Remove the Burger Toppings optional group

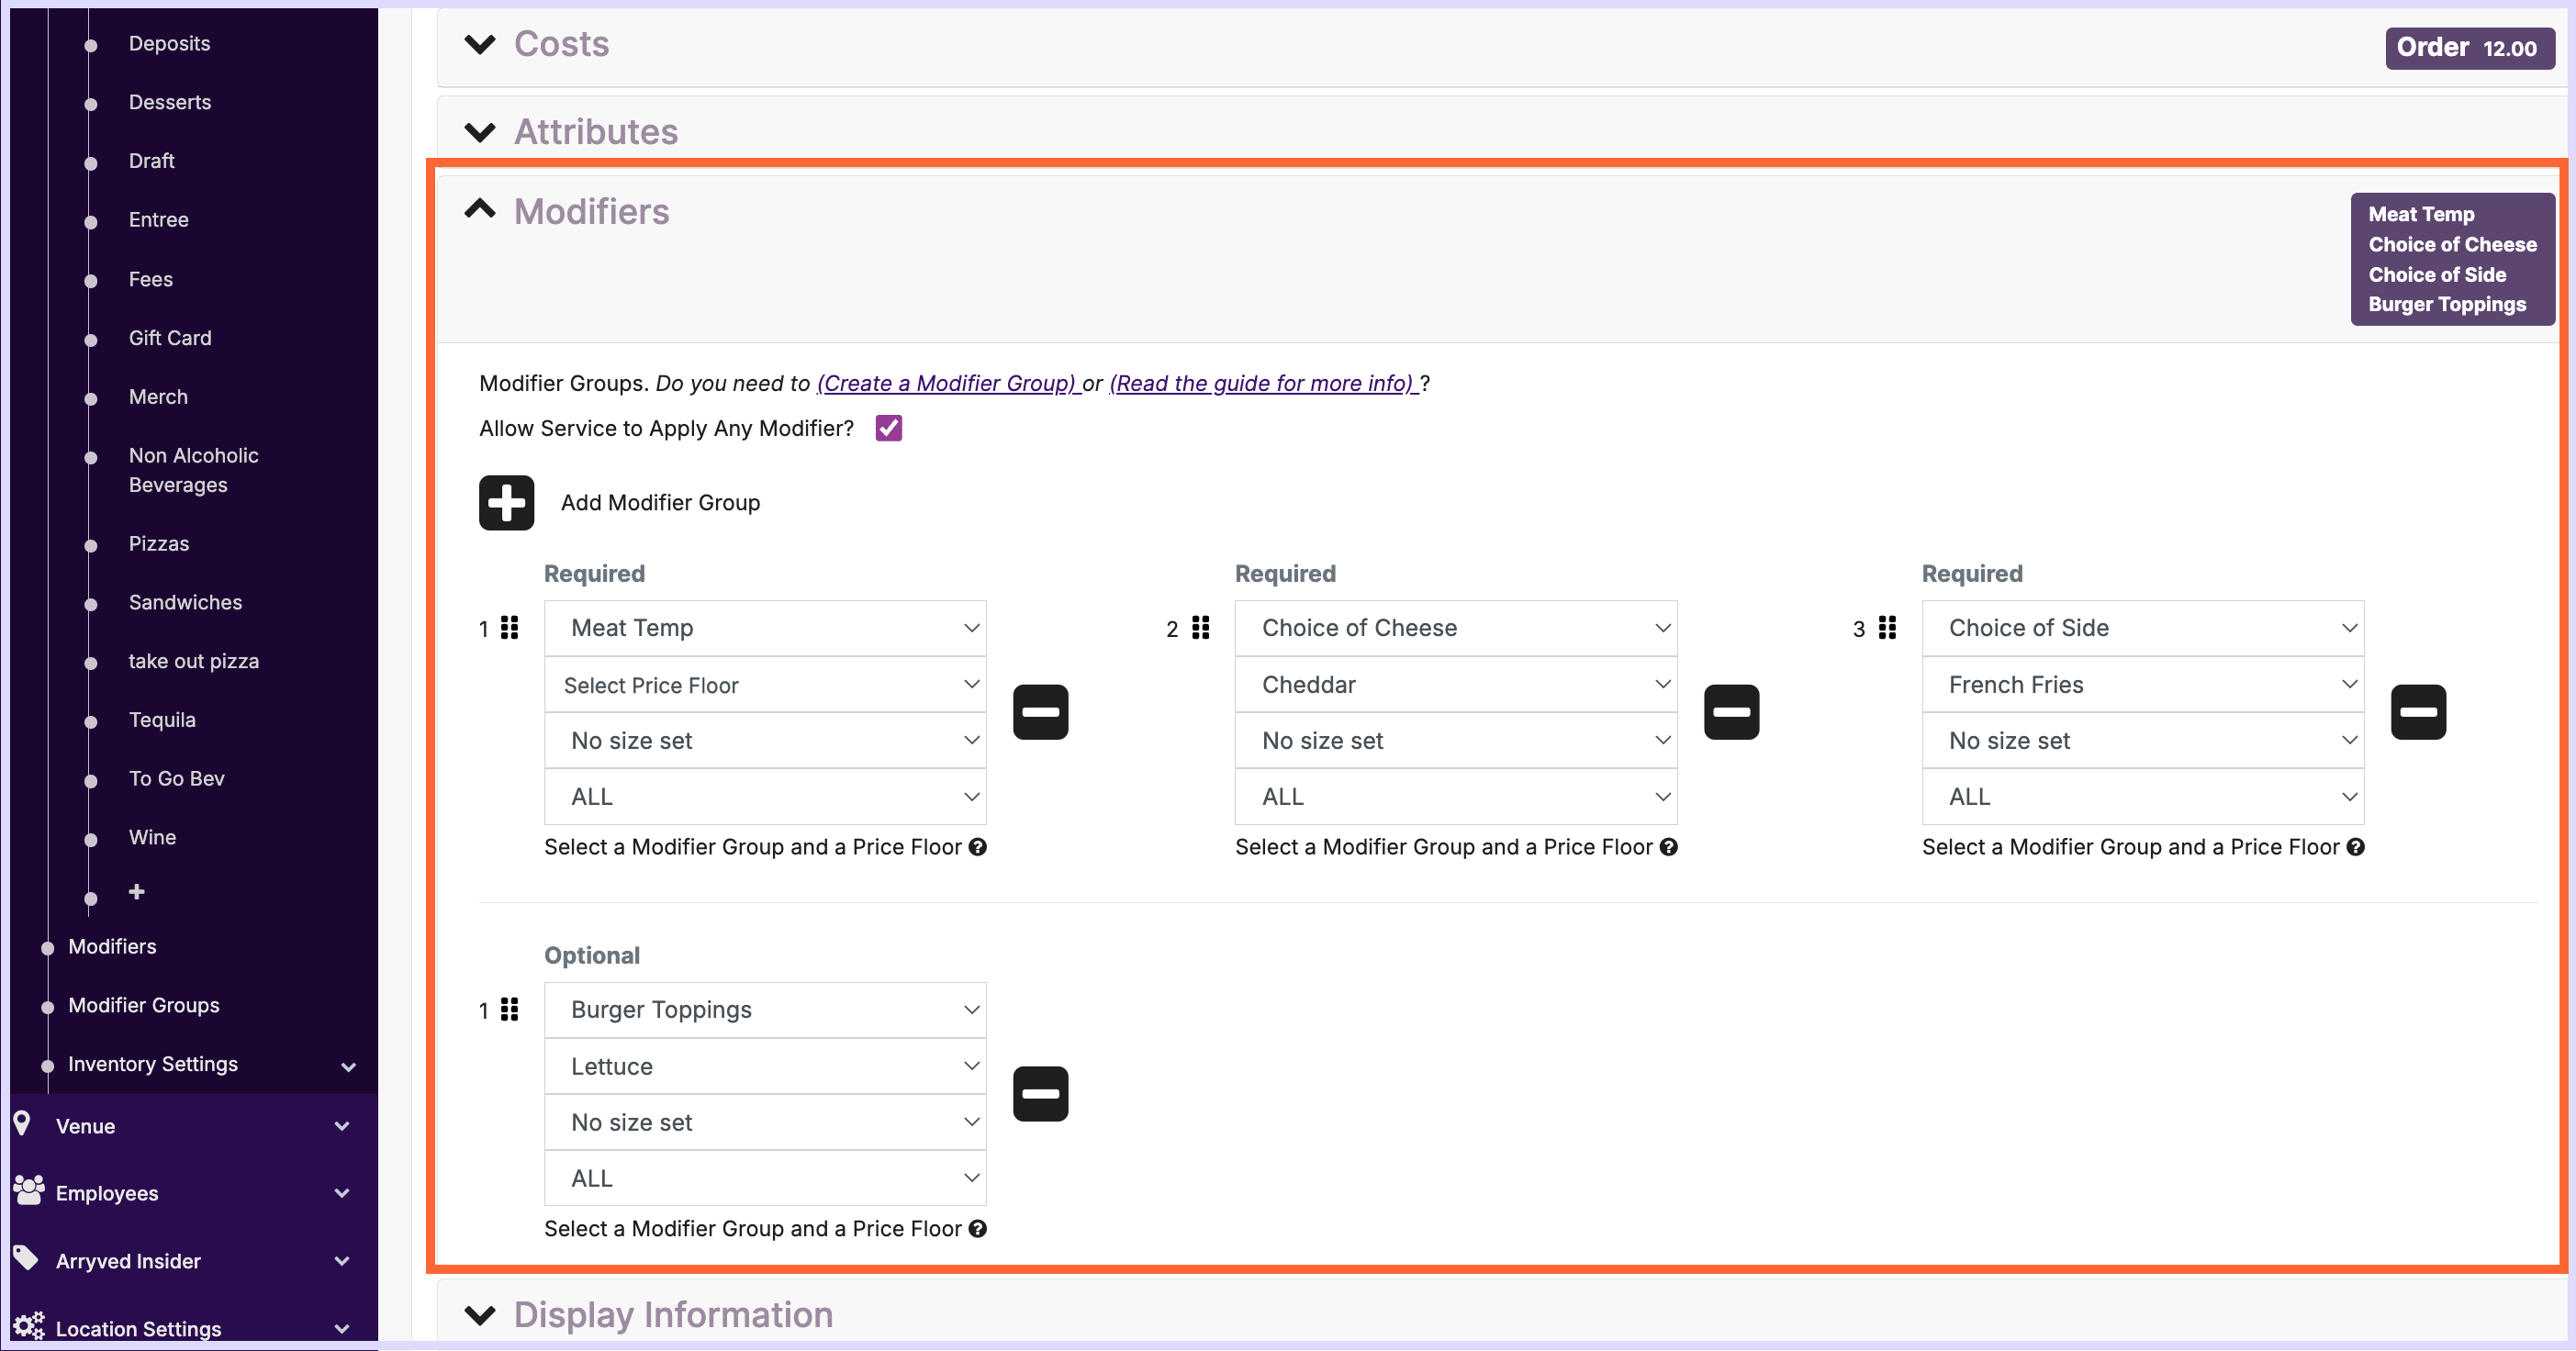pos(1040,1094)
